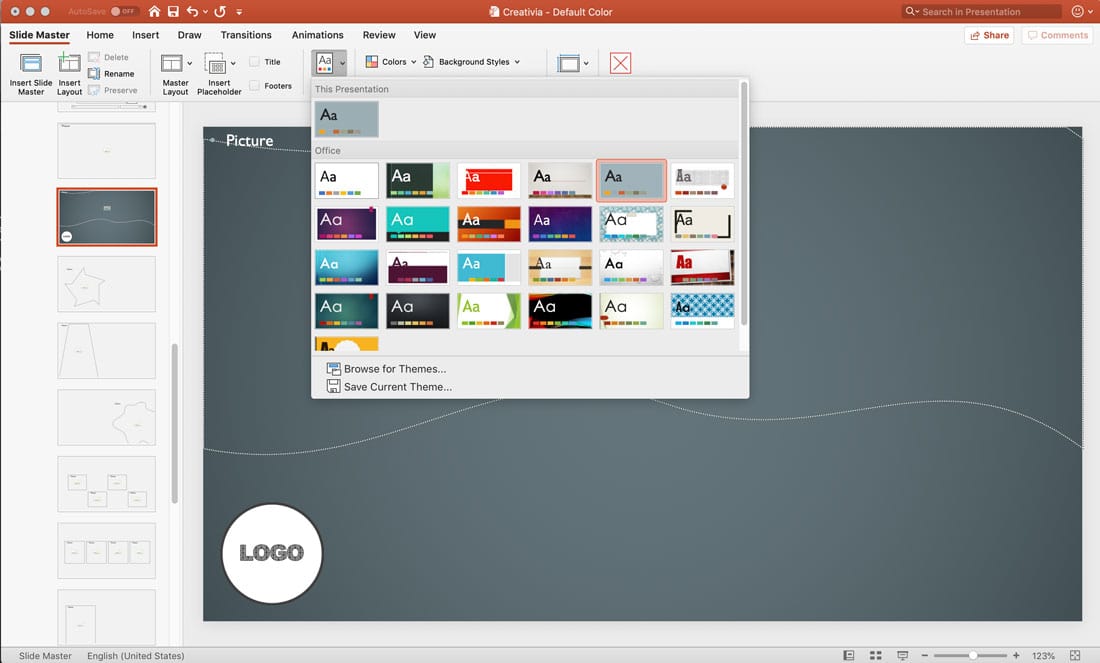Open the Transitions ribbon tab
This screenshot has height=663, width=1100.
[246, 34]
